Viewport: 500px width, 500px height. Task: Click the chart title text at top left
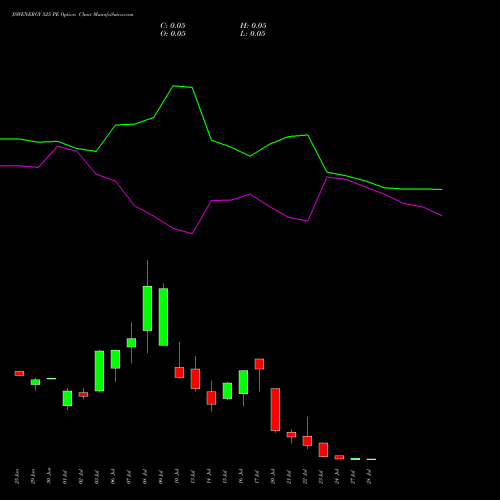72,15
